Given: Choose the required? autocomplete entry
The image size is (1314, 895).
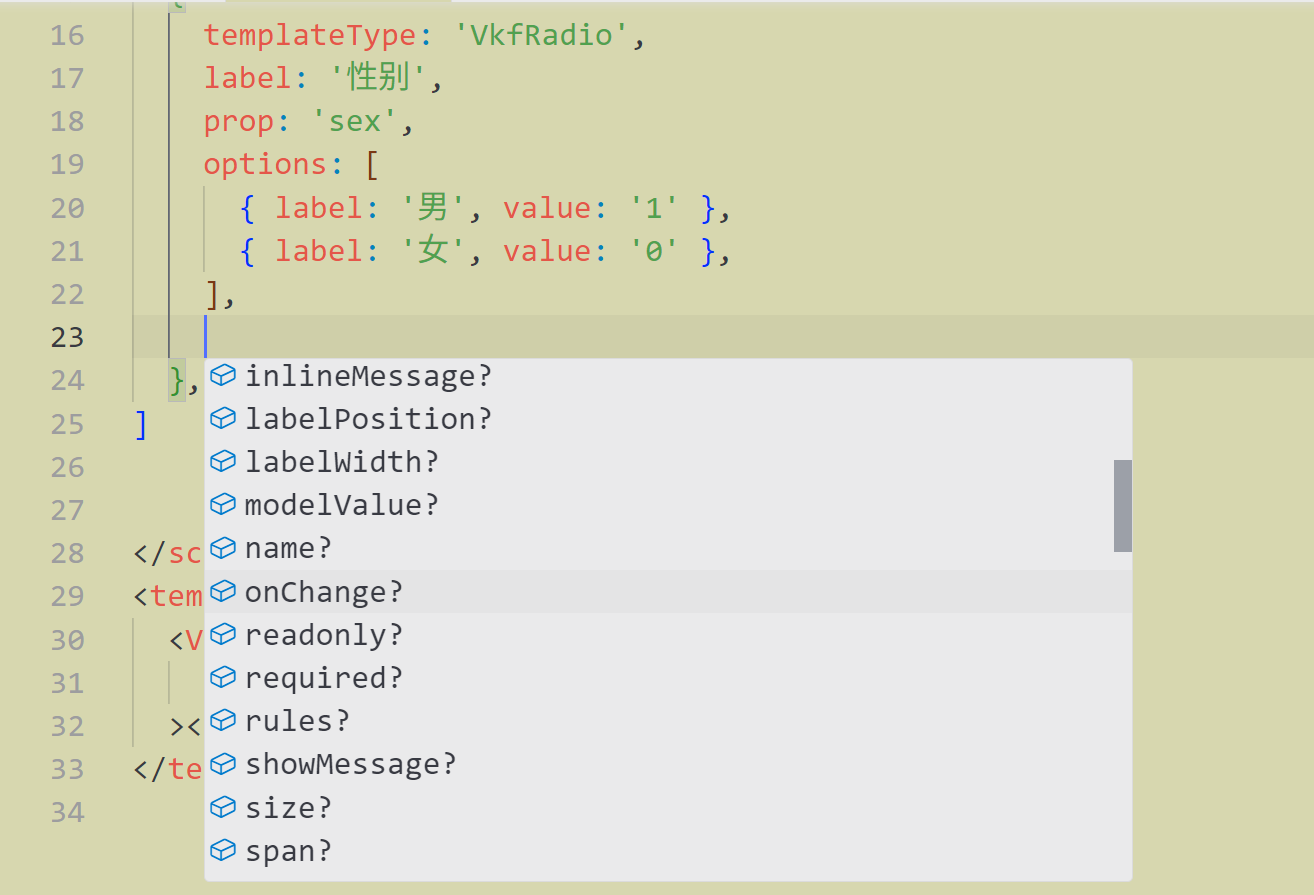Looking at the screenshot, I should 323,678.
